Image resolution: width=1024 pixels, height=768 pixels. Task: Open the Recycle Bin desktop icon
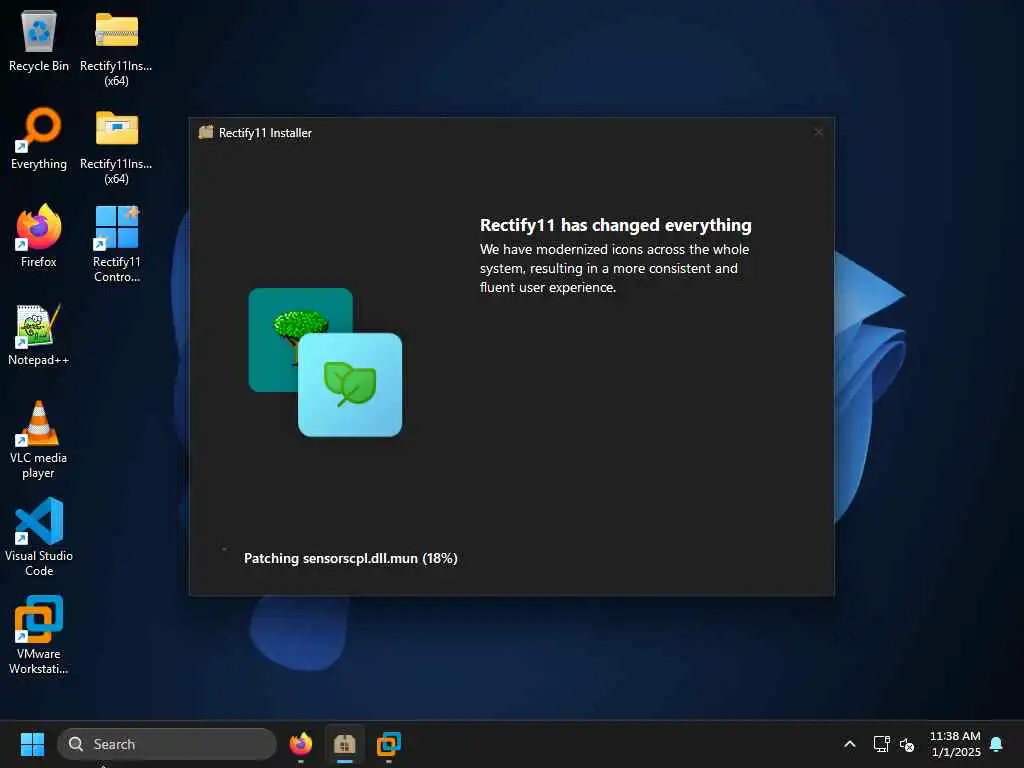tap(39, 40)
